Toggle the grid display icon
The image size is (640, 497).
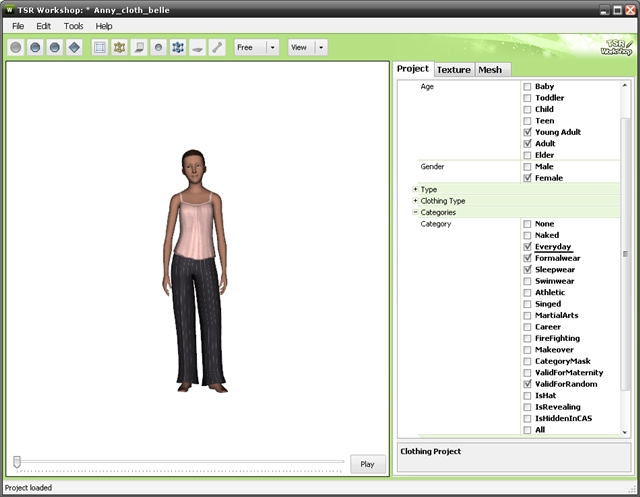click(100, 47)
